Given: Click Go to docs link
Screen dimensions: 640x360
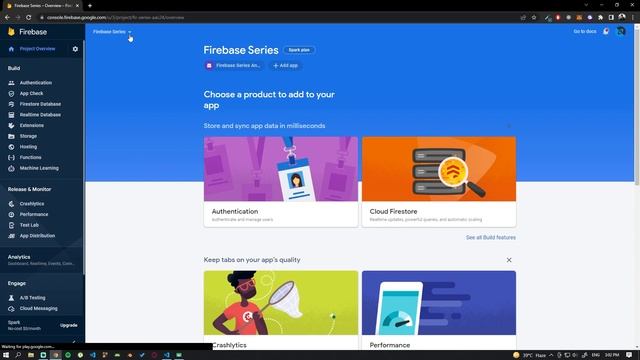Looking at the screenshot, I should coord(585,31).
